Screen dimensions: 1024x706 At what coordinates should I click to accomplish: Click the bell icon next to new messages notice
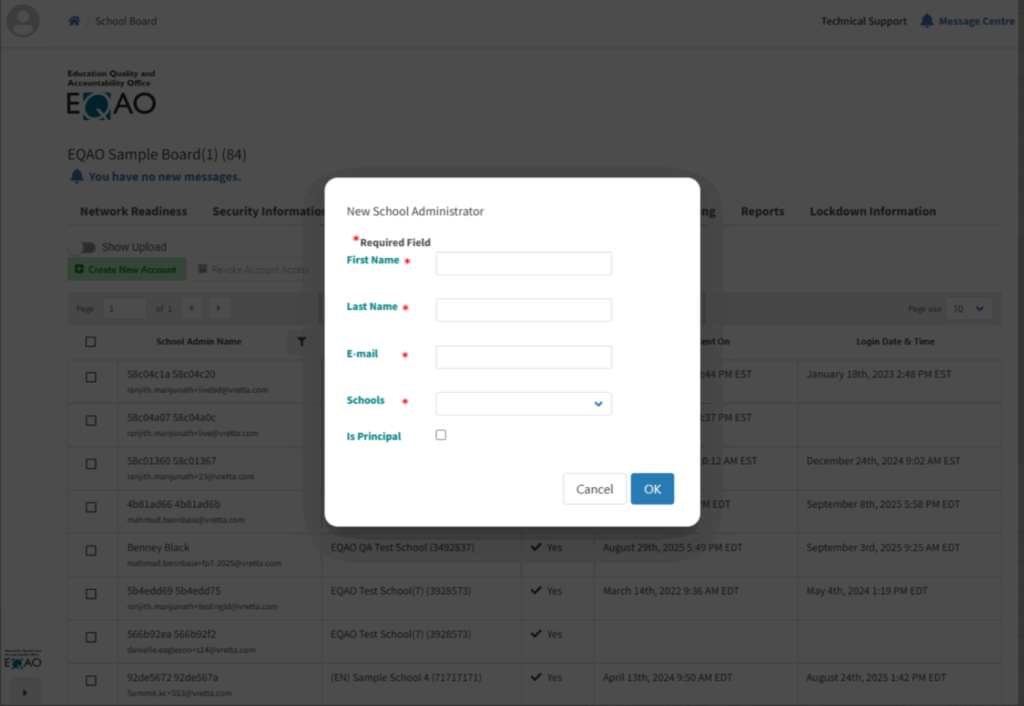pos(76,177)
